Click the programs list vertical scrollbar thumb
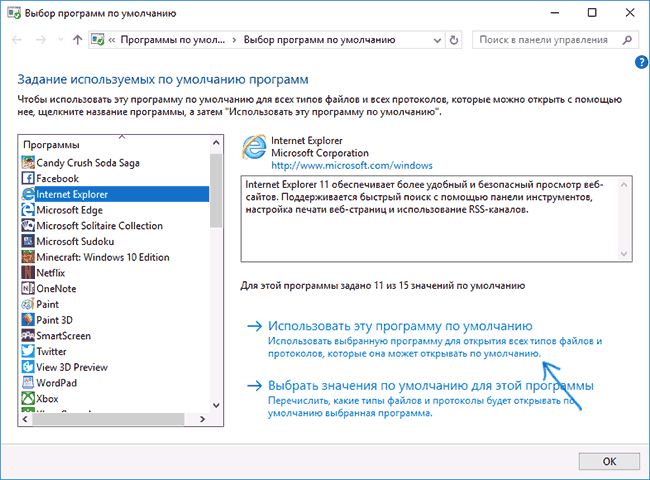The height and width of the screenshot is (480, 650). (x=216, y=191)
